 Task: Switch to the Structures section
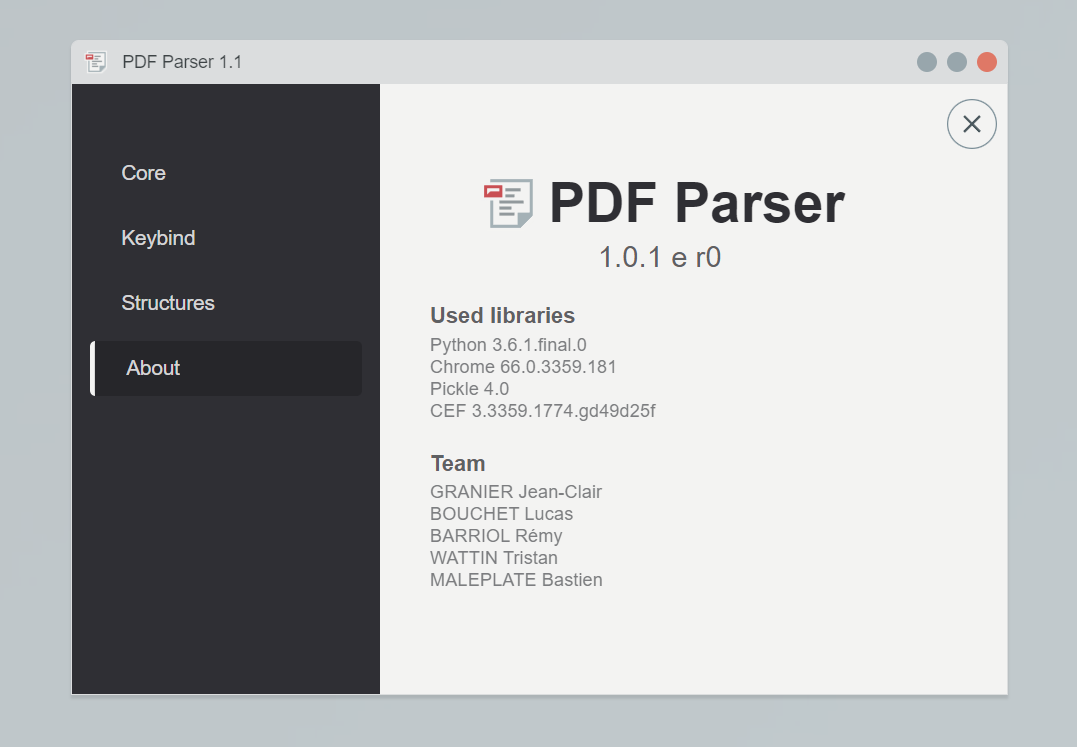pyautogui.click(x=168, y=303)
